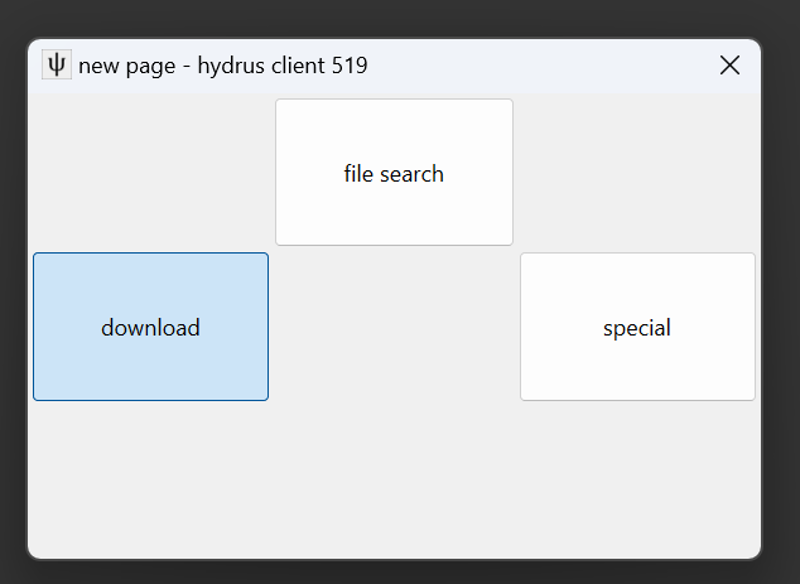
Task: Click the hydrus psi logo icon
Action: 57,65
